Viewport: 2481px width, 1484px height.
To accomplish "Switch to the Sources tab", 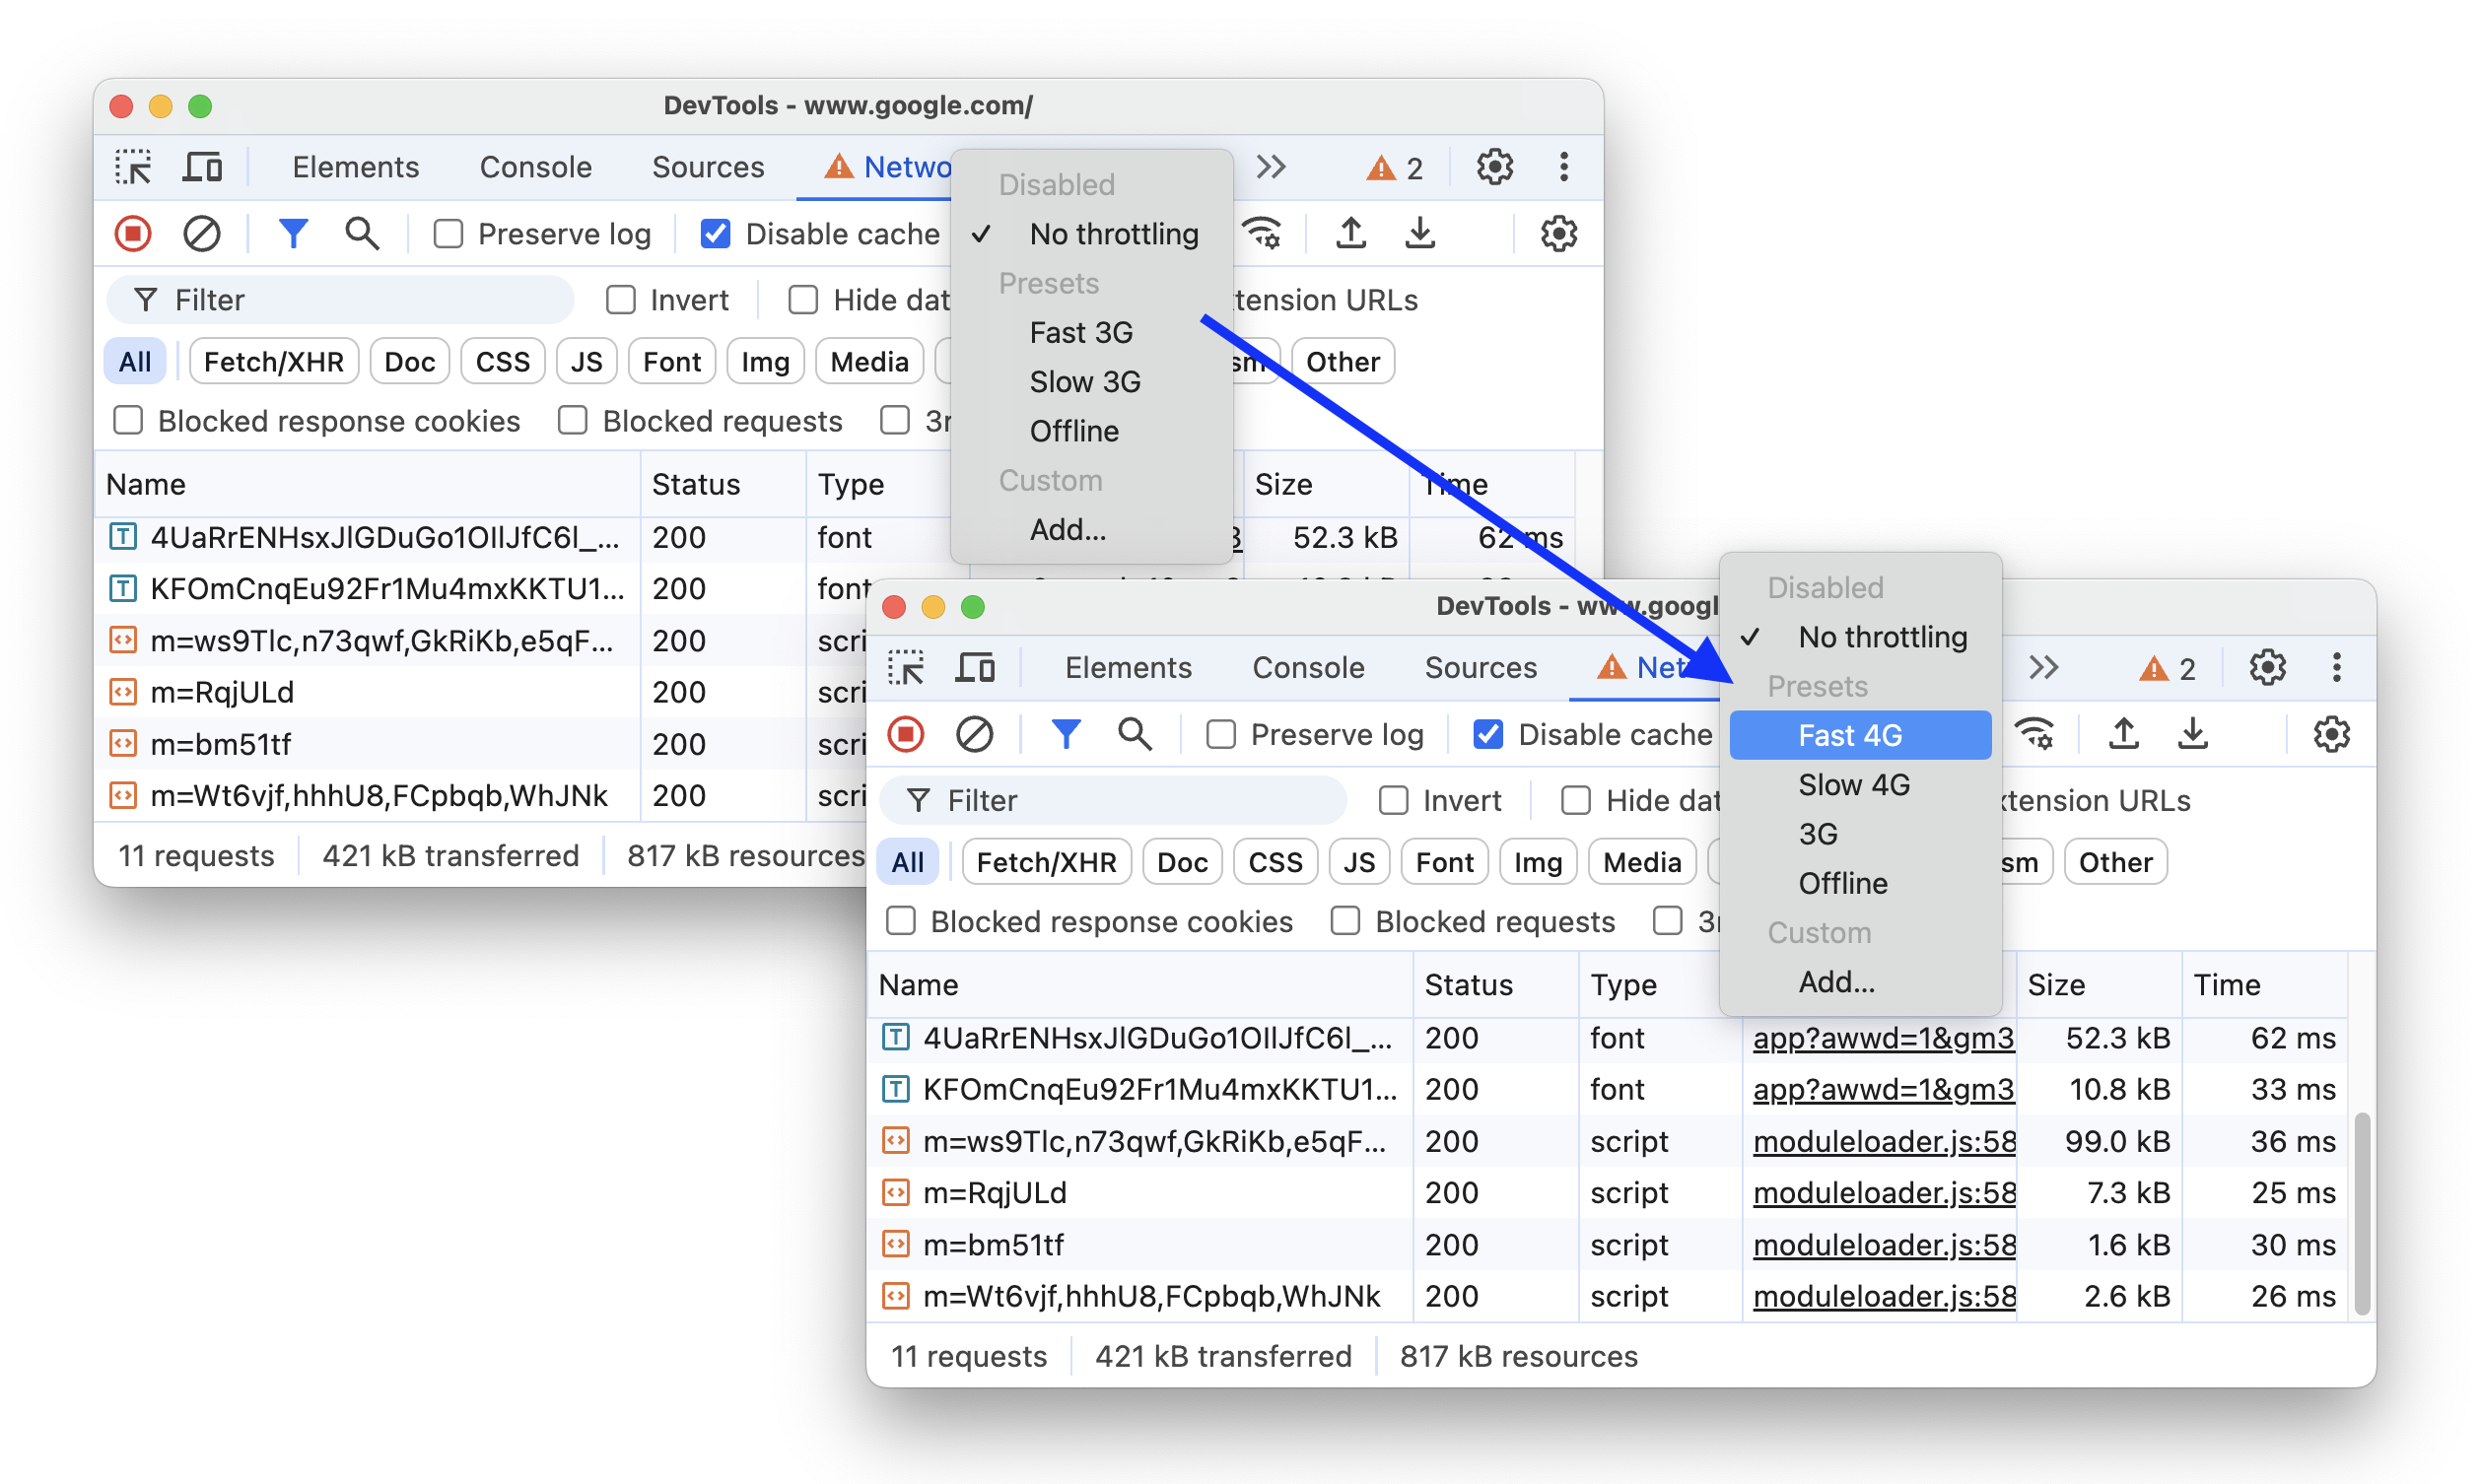I will pyautogui.click(x=1481, y=669).
